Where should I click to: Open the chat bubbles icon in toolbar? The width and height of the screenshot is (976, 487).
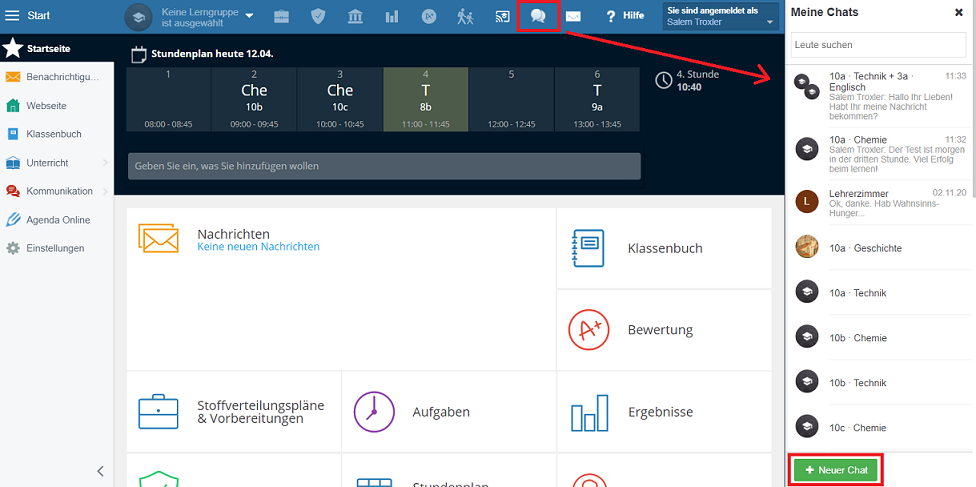tap(538, 17)
